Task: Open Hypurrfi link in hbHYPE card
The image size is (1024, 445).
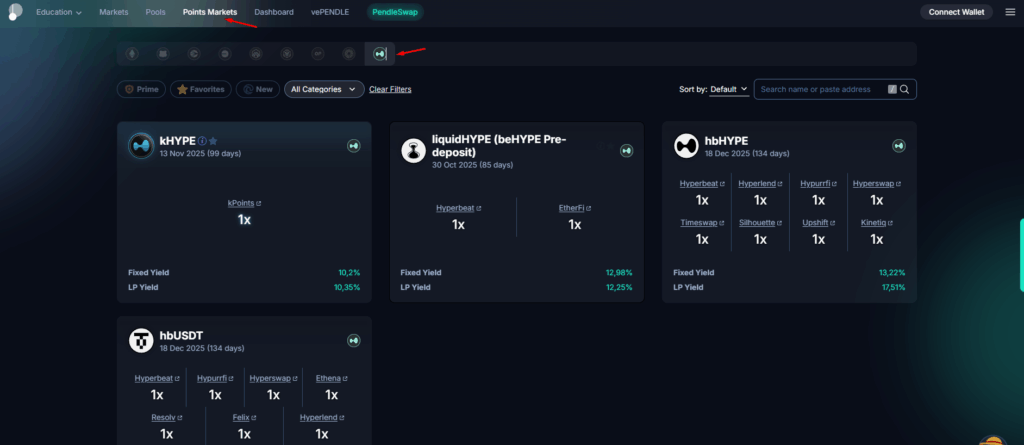Action: coord(815,184)
